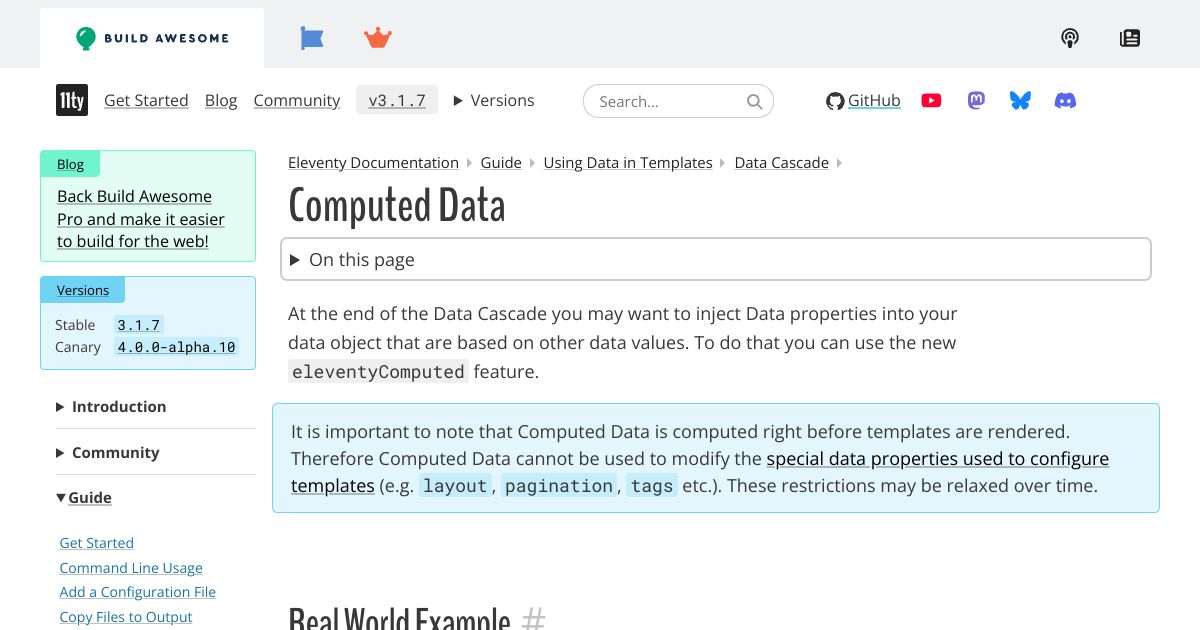Click the Computed Data page heading
The width and height of the screenshot is (1200, 630).
coord(397,205)
